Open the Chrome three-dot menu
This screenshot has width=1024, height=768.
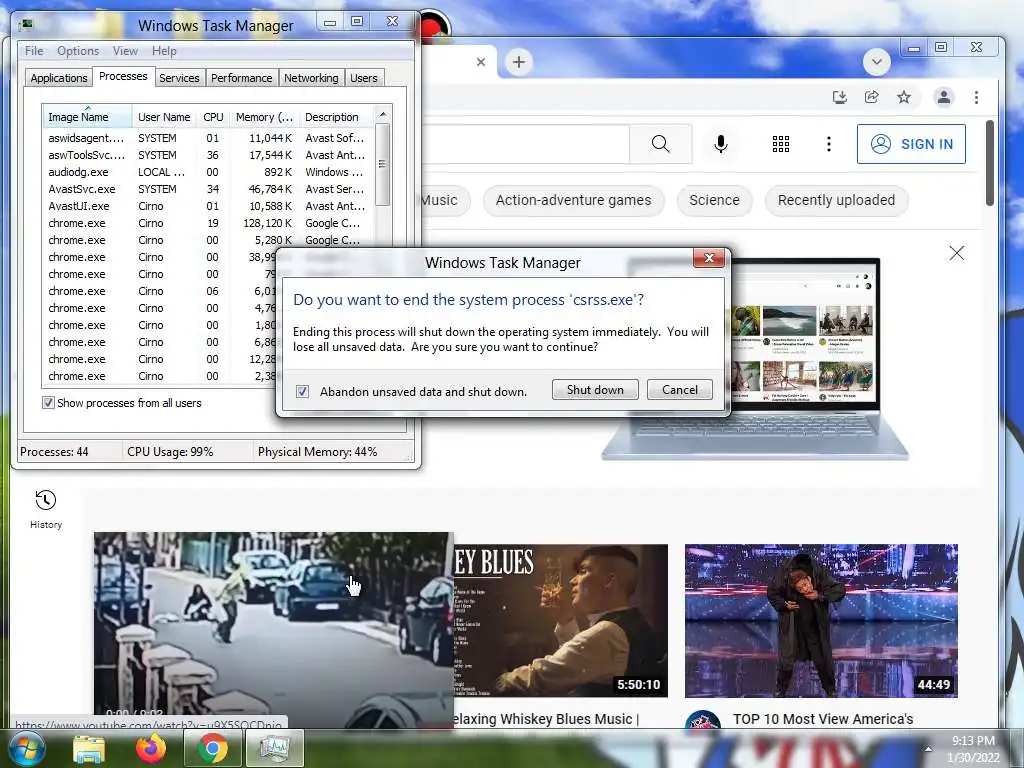tap(976, 97)
